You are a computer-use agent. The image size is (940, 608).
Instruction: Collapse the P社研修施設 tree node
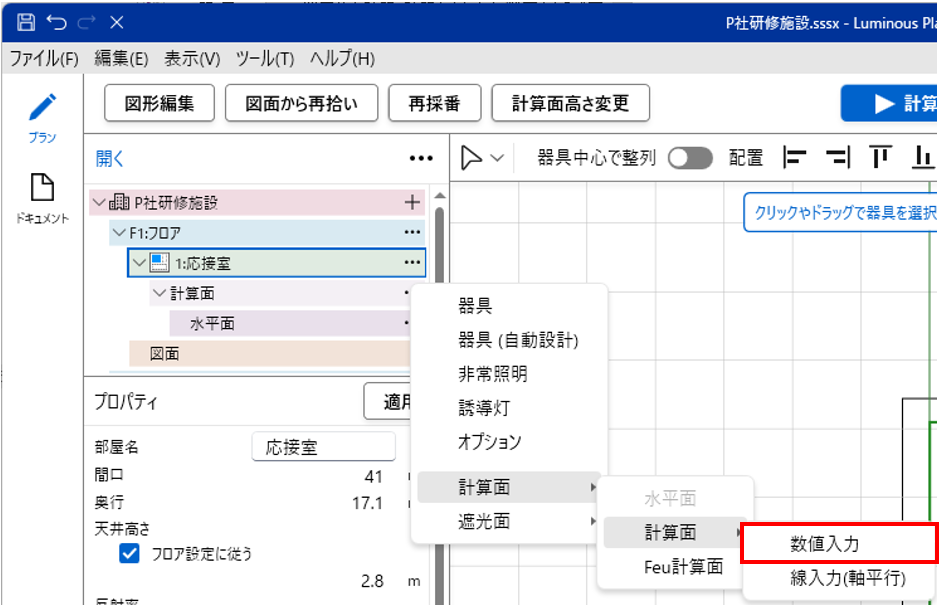click(99, 203)
